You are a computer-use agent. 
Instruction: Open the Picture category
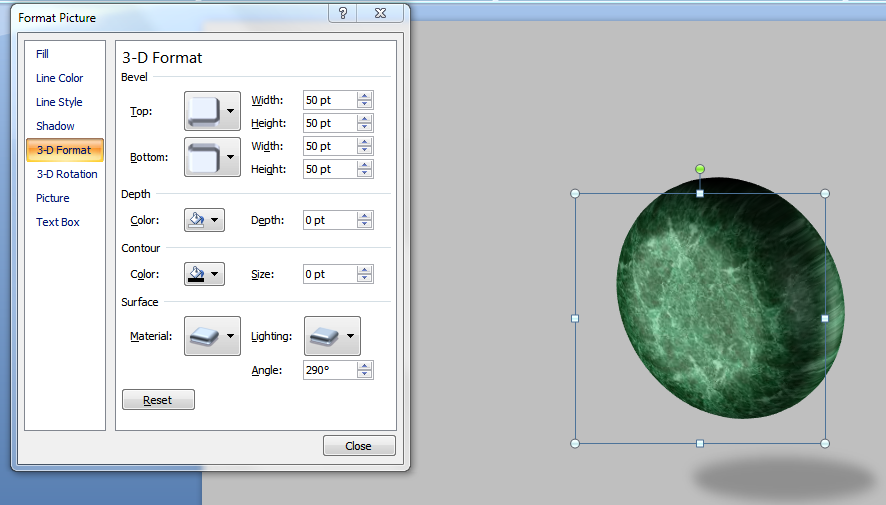pyautogui.click(x=53, y=198)
